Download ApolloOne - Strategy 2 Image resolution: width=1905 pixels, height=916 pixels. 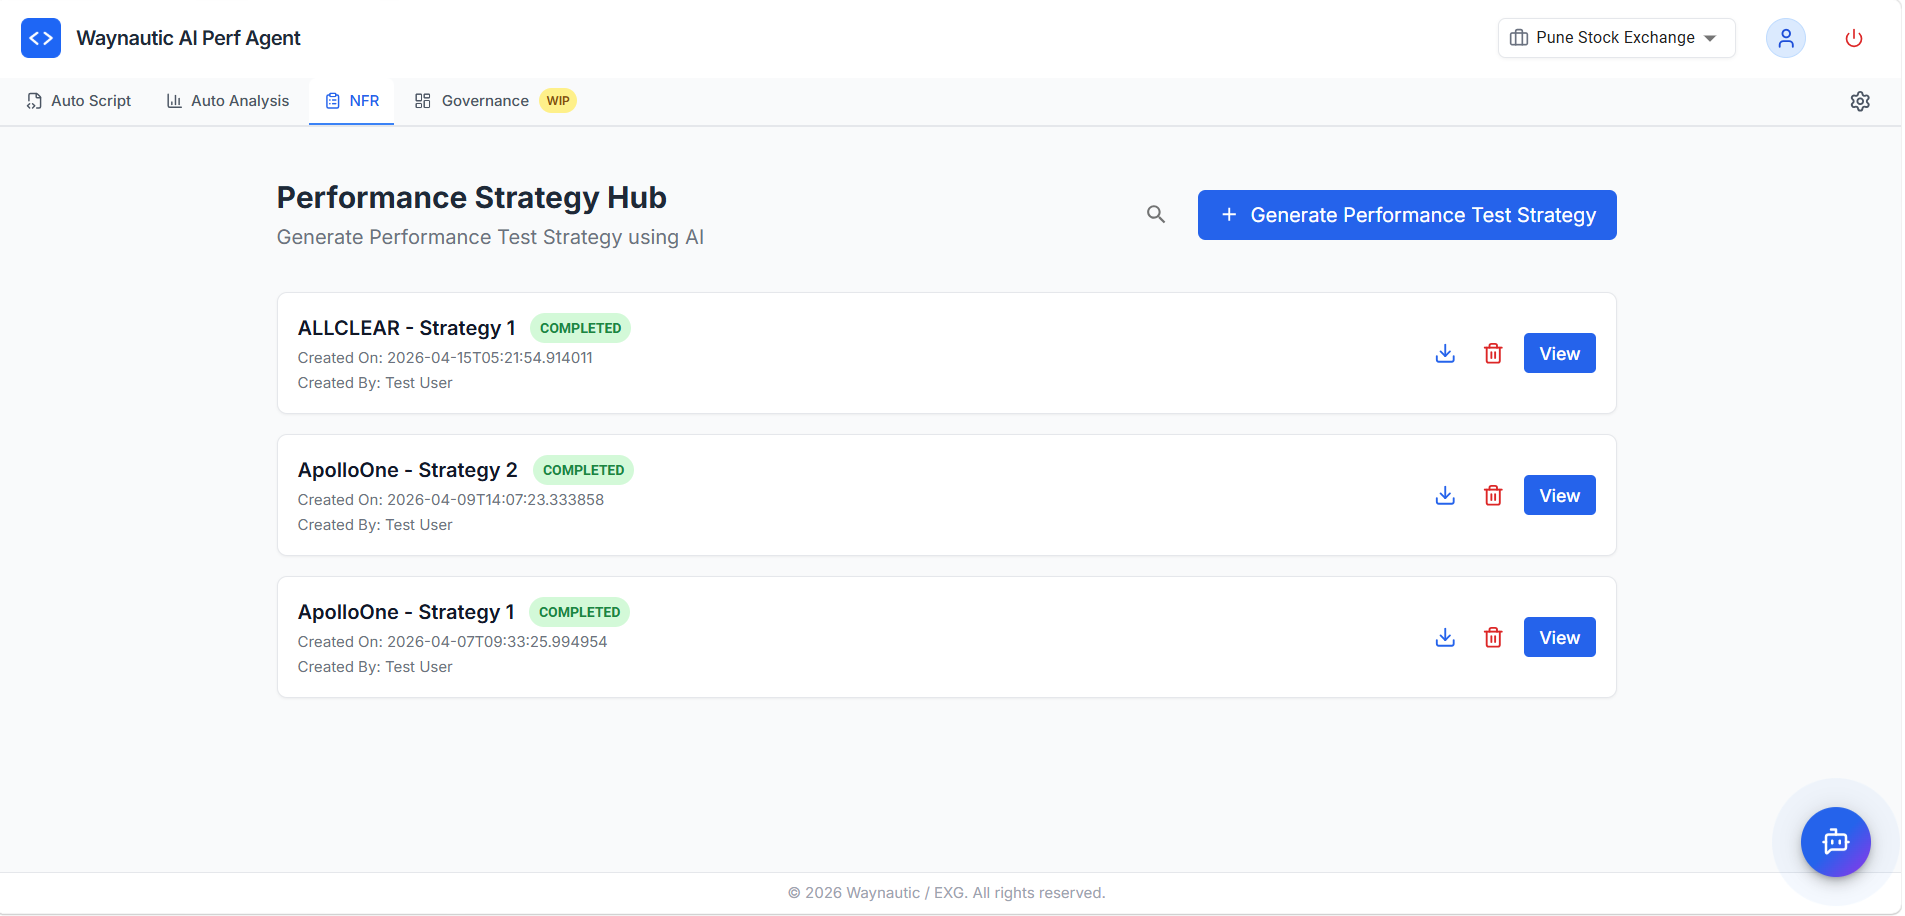pyautogui.click(x=1444, y=495)
